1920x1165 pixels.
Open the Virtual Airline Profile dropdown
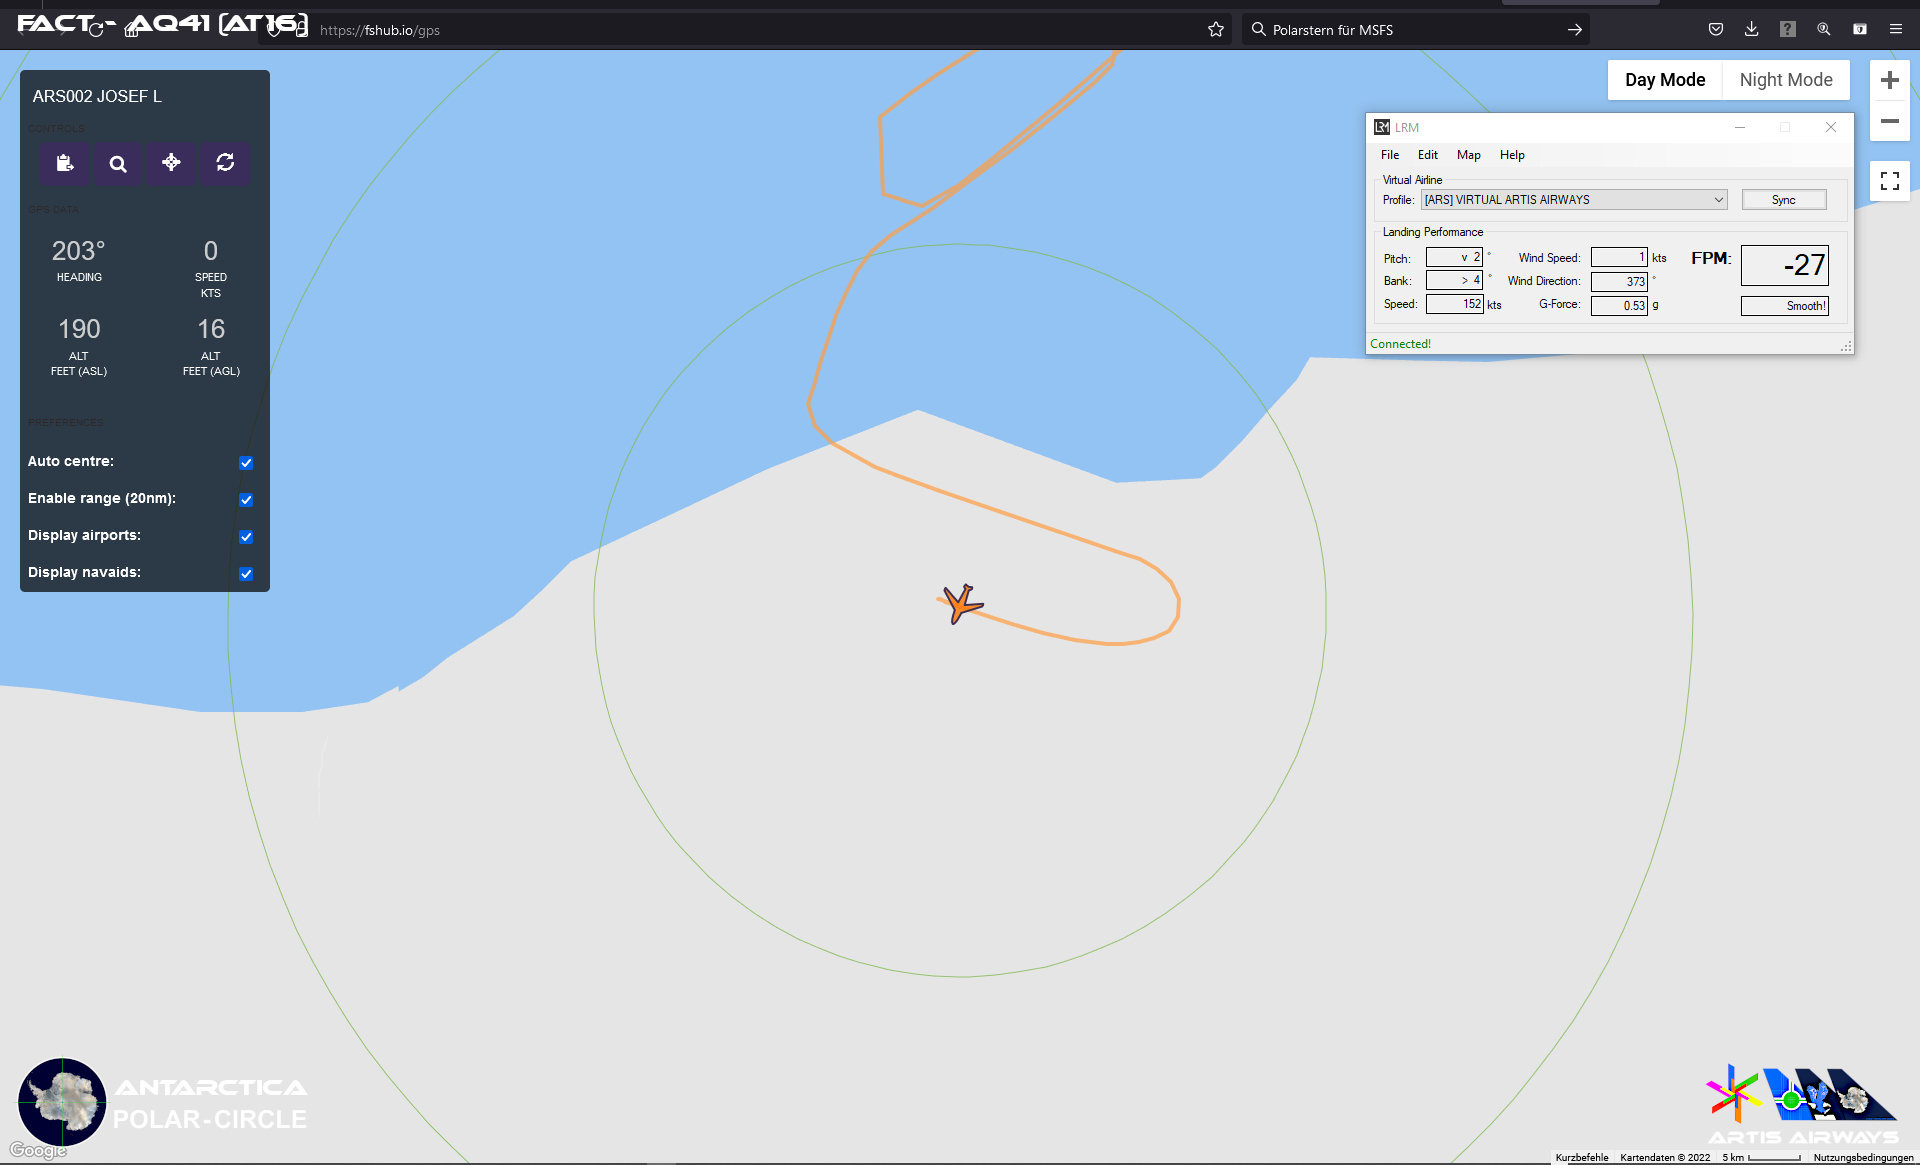point(1574,200)
